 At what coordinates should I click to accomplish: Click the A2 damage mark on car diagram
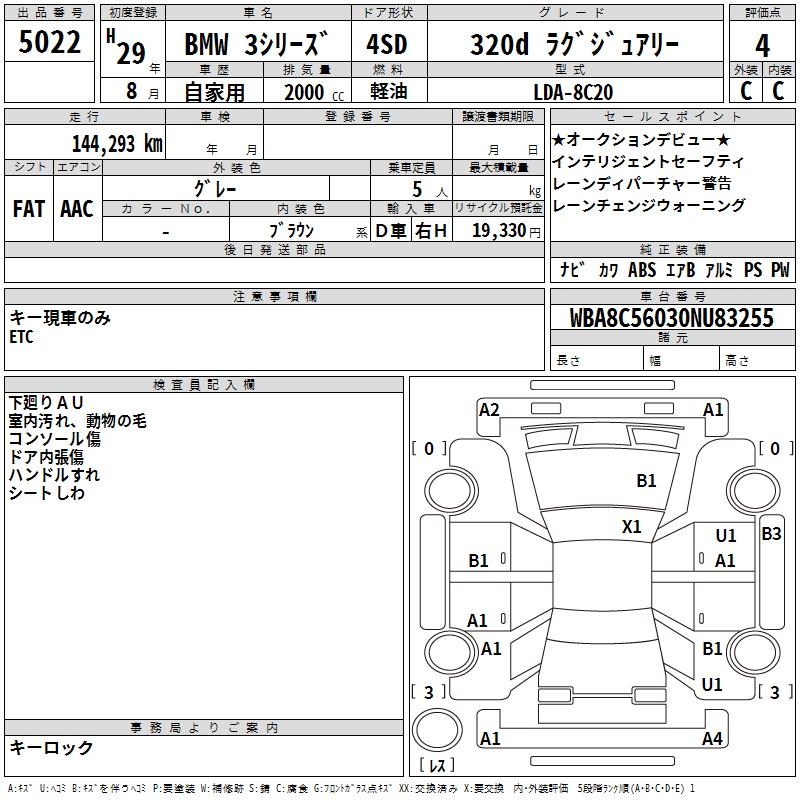coord(489,409)
